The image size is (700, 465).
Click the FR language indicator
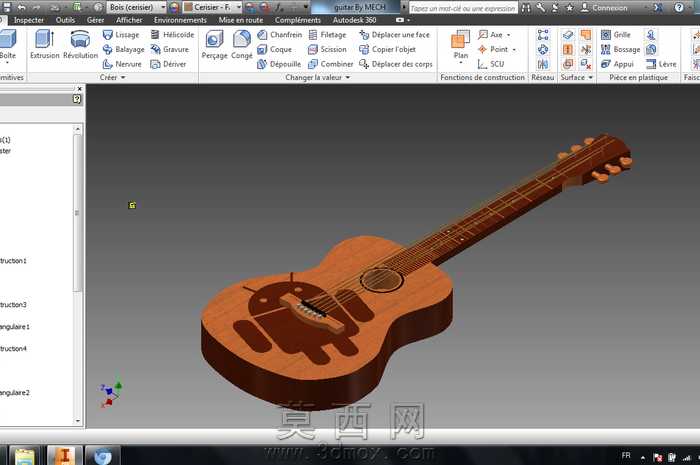pyautogui.click(x=626, y=456)
